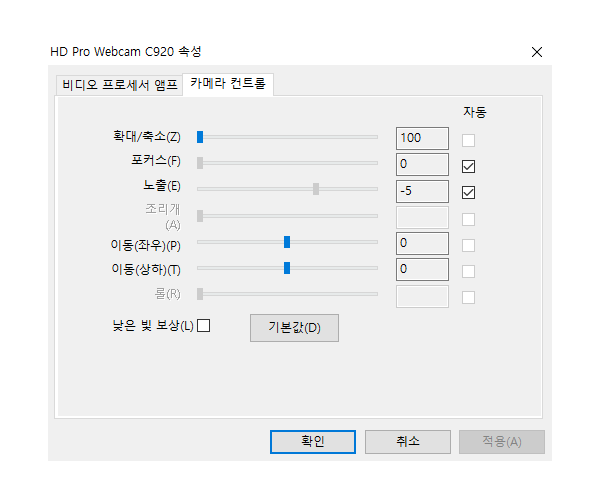Click the 적용(A) button
Image resolution: width=600 pixels, height=501 pixels.
tap(502, 442)
